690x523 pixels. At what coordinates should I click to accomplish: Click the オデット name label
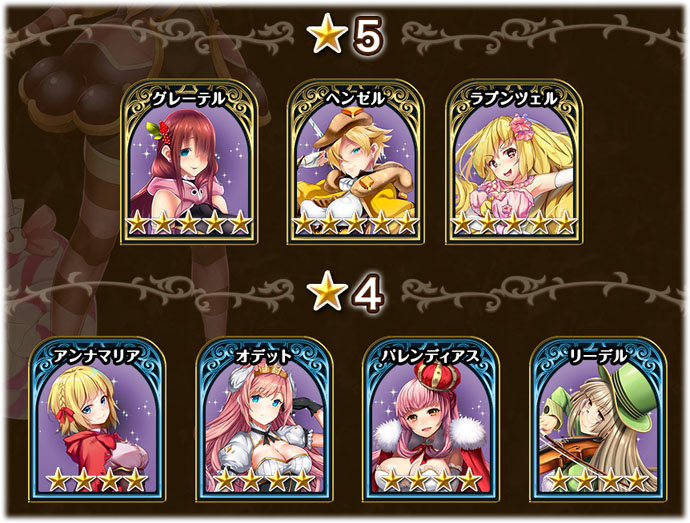coord(264,357)
